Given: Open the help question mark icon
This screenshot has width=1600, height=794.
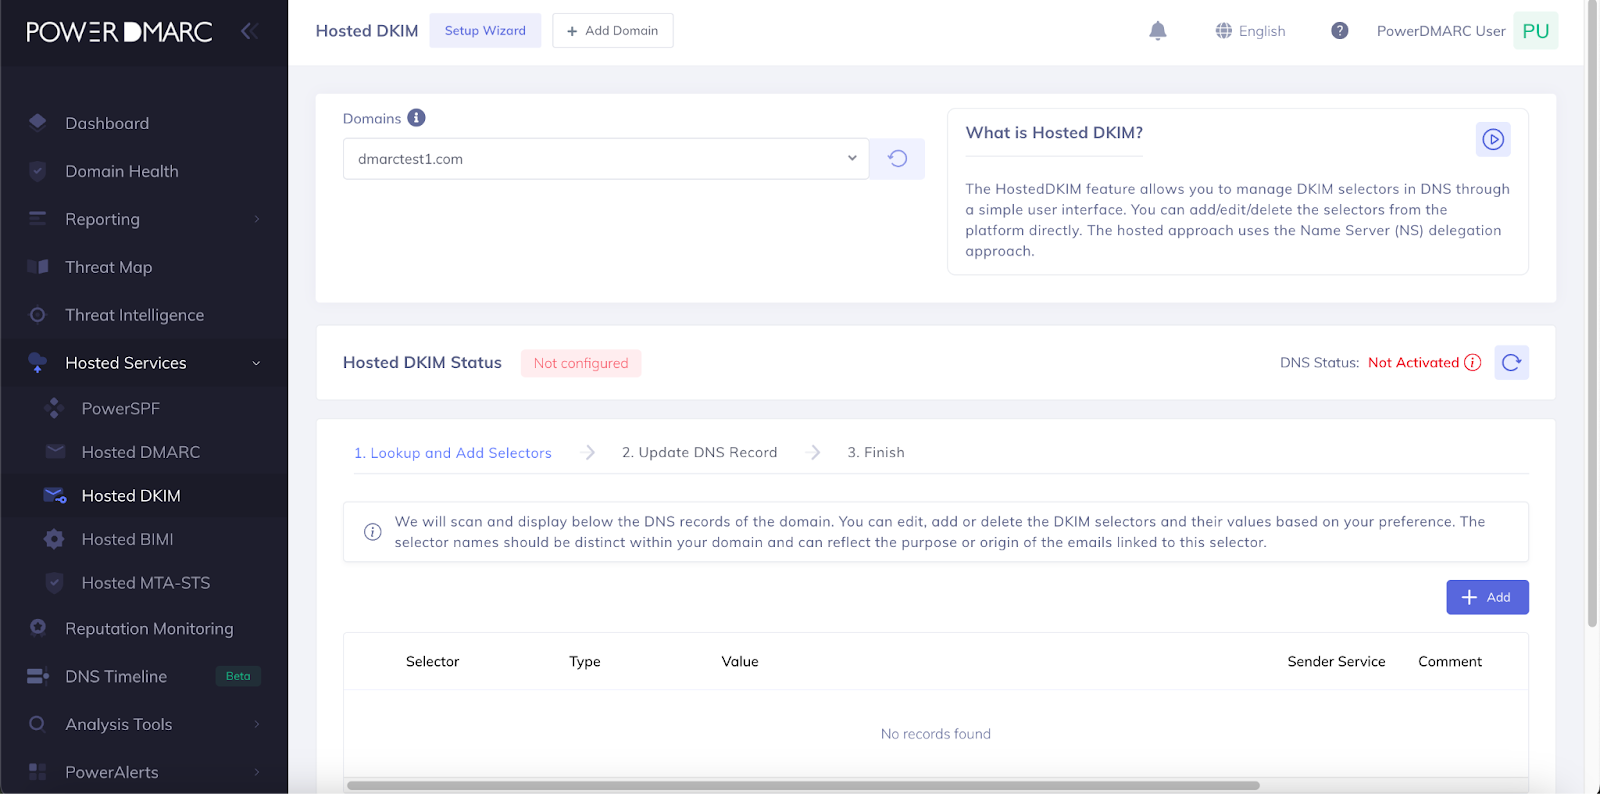Looking at the screenshot, I should pyautogui.click(x=1340, y=31).
